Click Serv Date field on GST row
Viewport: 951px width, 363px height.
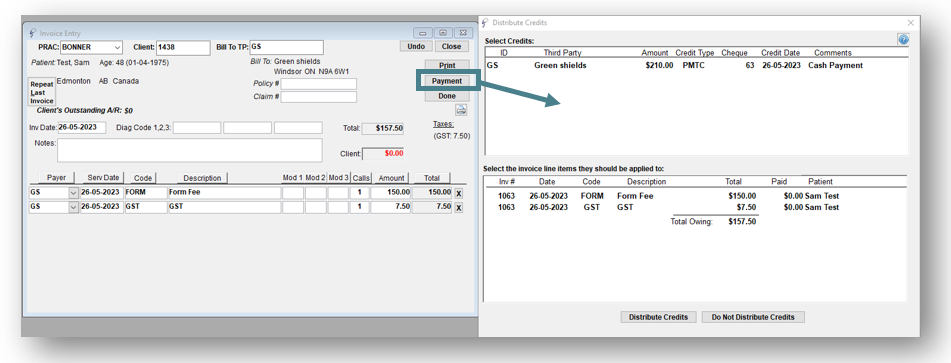pos(102,207)
